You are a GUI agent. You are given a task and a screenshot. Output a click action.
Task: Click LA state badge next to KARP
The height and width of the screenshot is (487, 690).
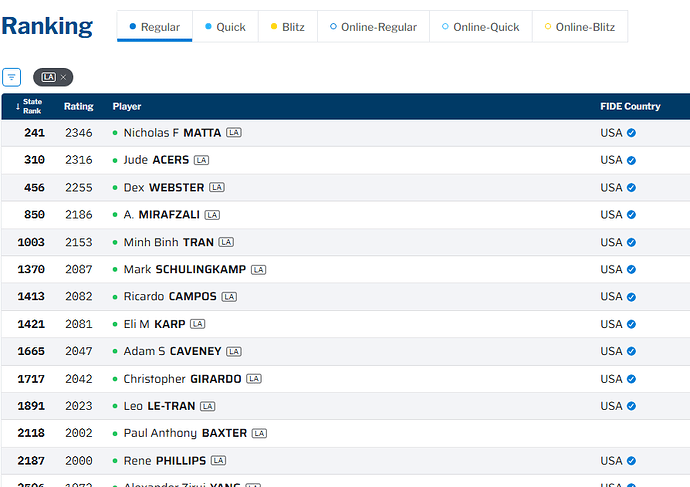pos(198,324)
